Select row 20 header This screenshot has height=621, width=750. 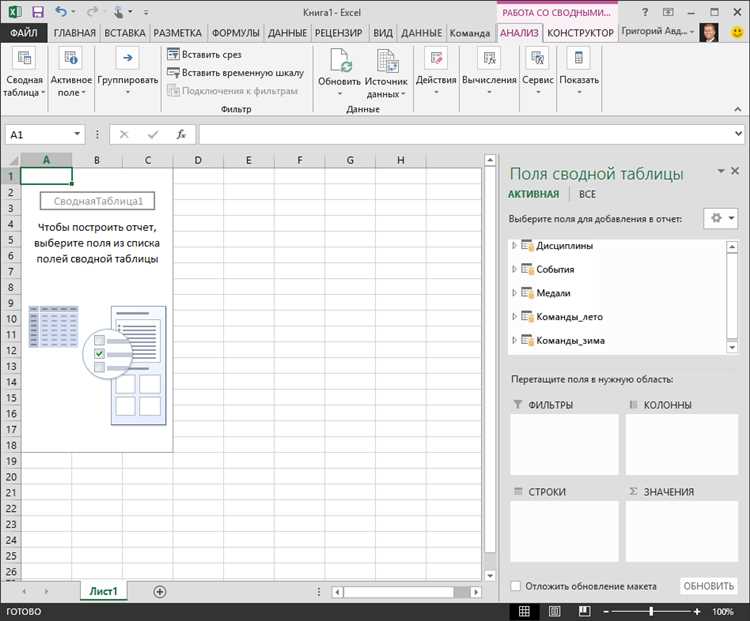coord(11,477)
